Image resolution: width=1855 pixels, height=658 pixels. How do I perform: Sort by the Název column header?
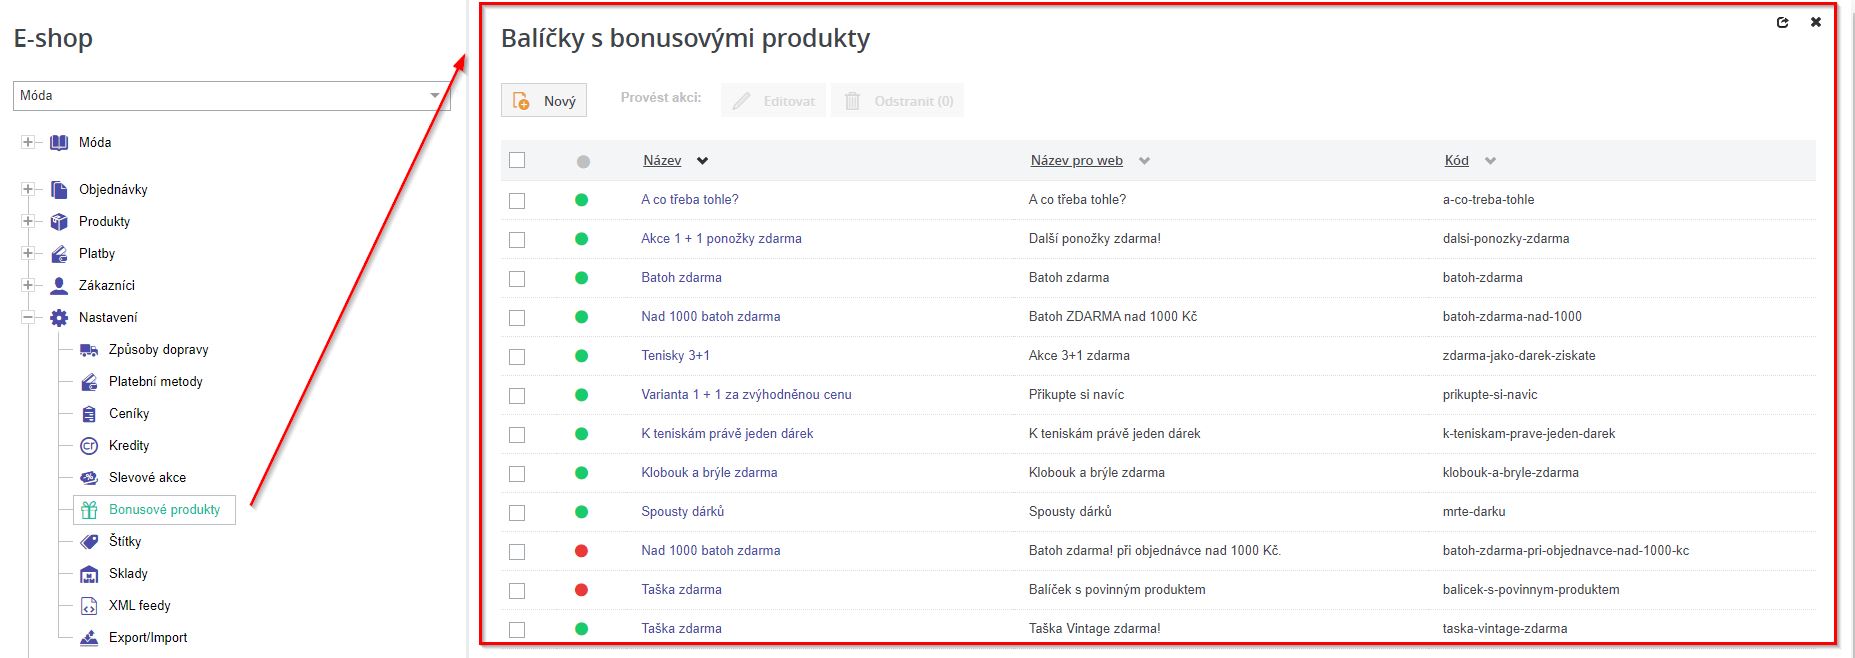[662, 160]
